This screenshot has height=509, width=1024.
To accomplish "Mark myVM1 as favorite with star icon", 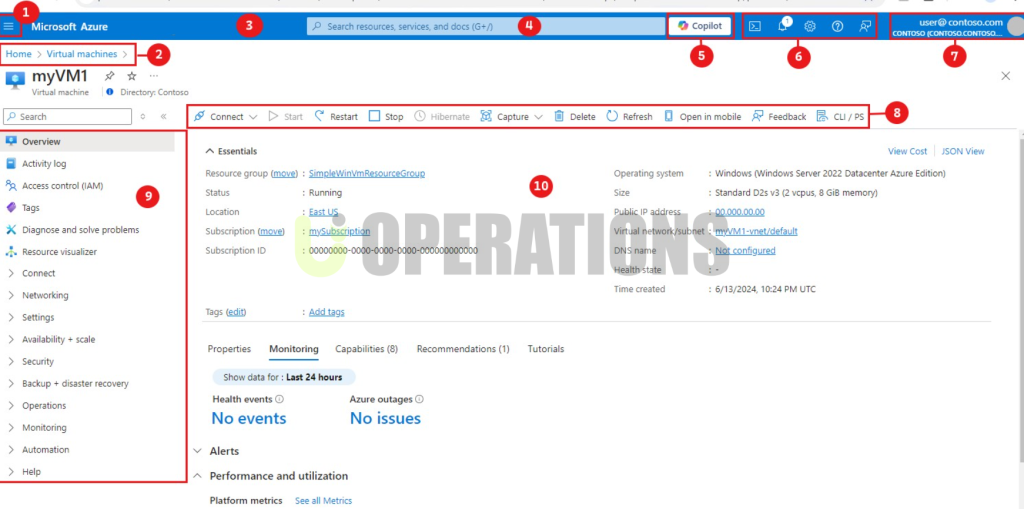I will pos(132,76).
